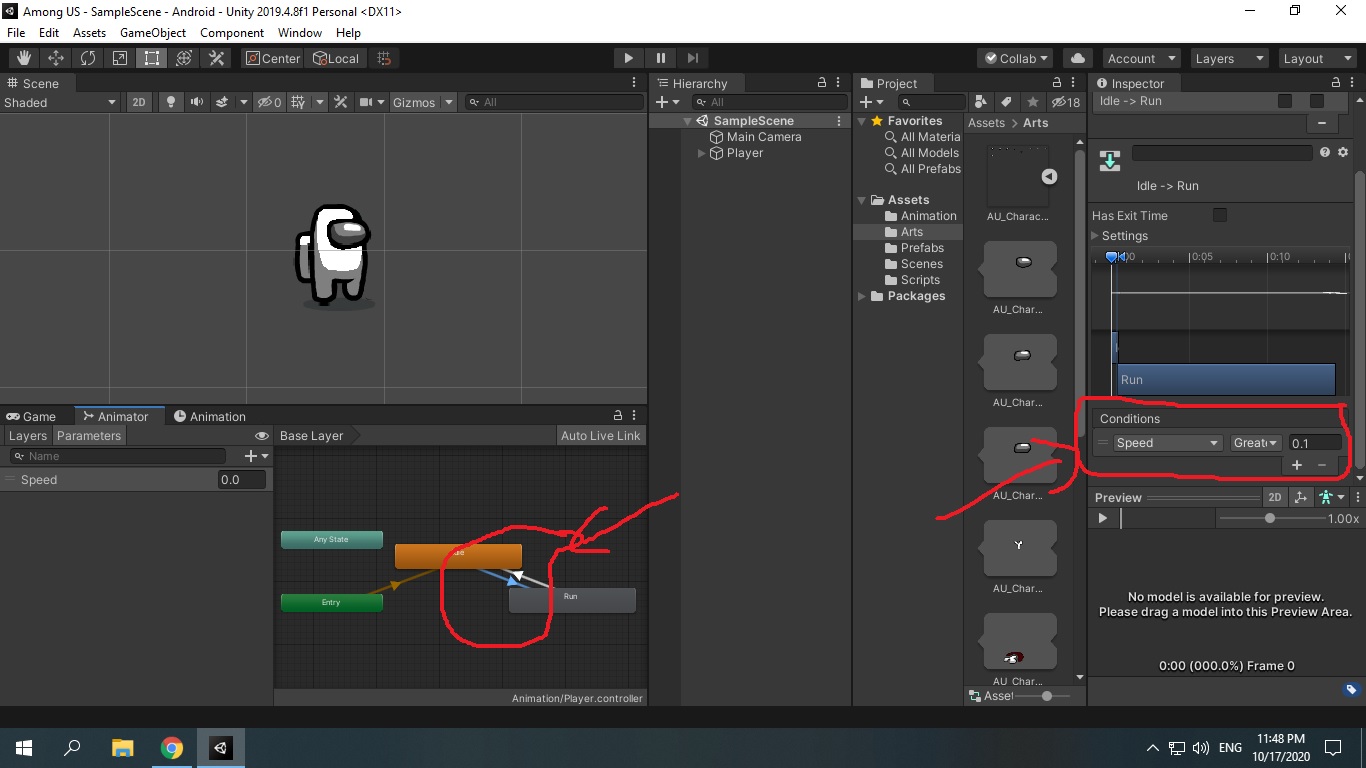Add a new transition condition

click(1297, 465)
